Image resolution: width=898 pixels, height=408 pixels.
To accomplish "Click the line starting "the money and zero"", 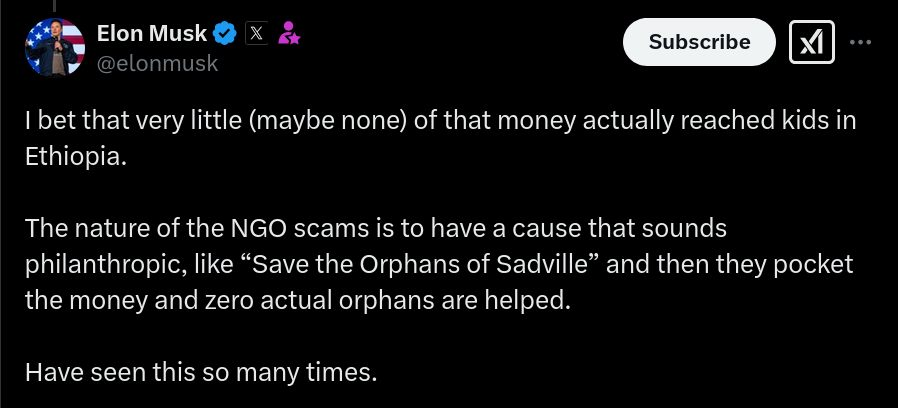I will [298, 300].
